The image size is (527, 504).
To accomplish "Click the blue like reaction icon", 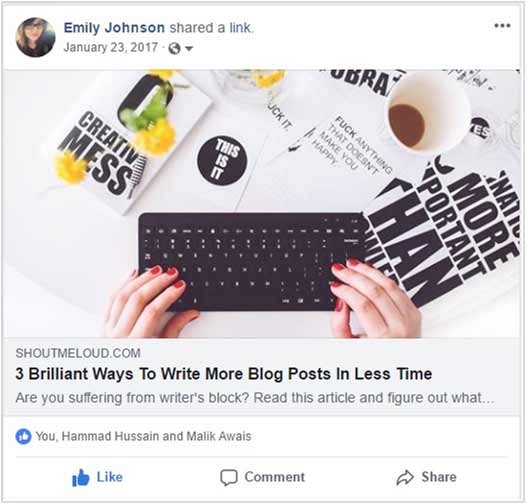I will (x=23, y=436).
